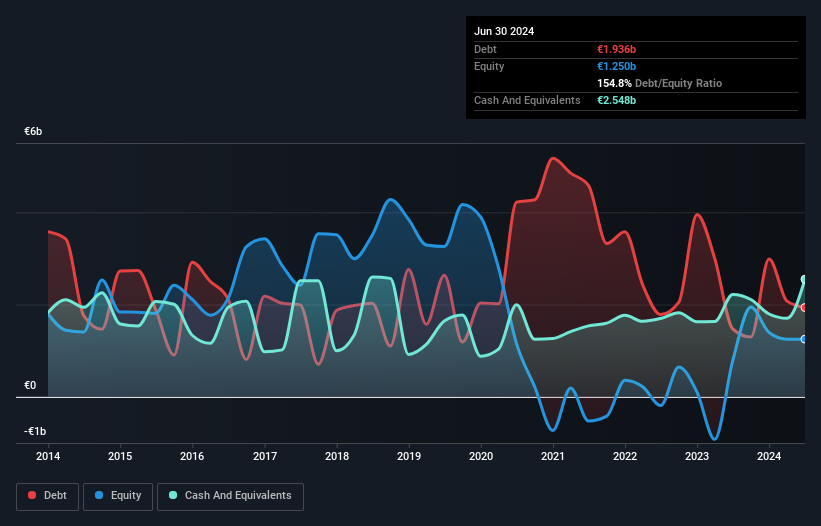Select the 2016 x-axis label
821x526 pixels.
pos(192,456)
